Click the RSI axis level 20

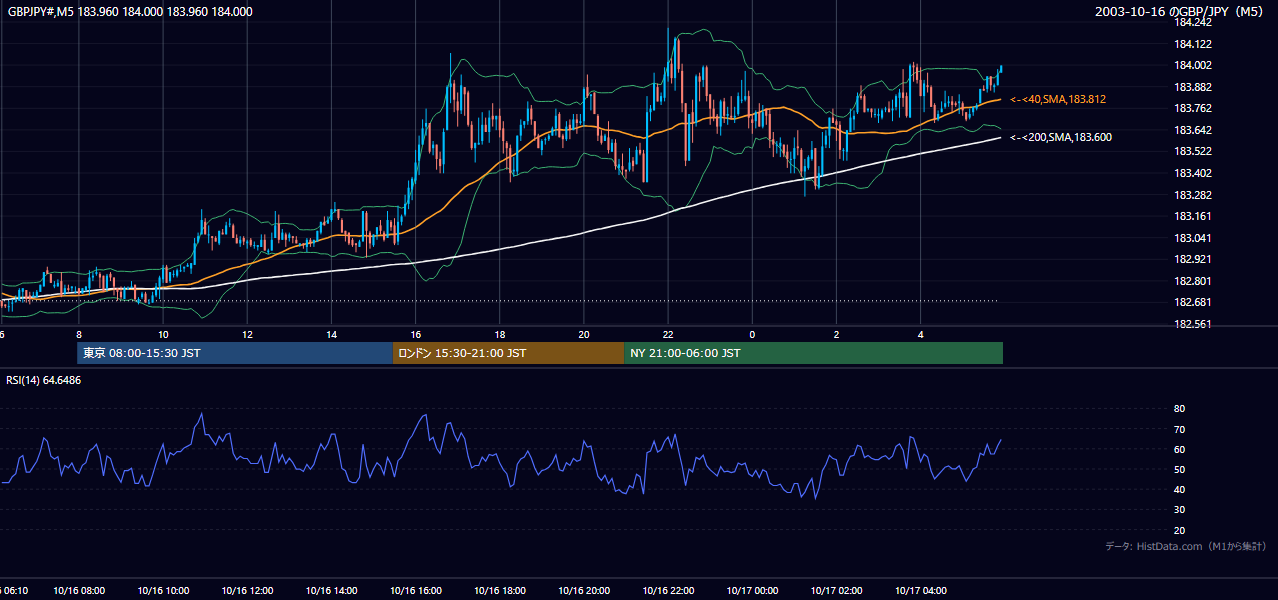pos(1179,530)
